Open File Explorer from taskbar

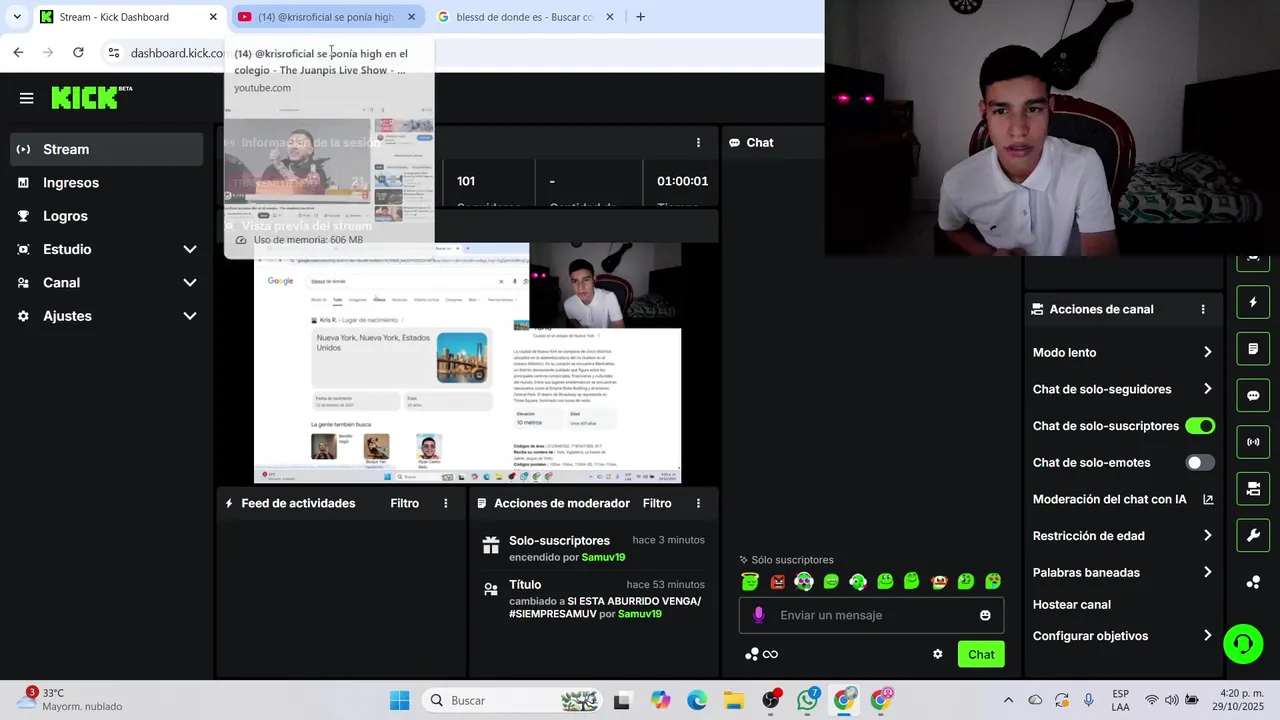click(x=734, y=700)
